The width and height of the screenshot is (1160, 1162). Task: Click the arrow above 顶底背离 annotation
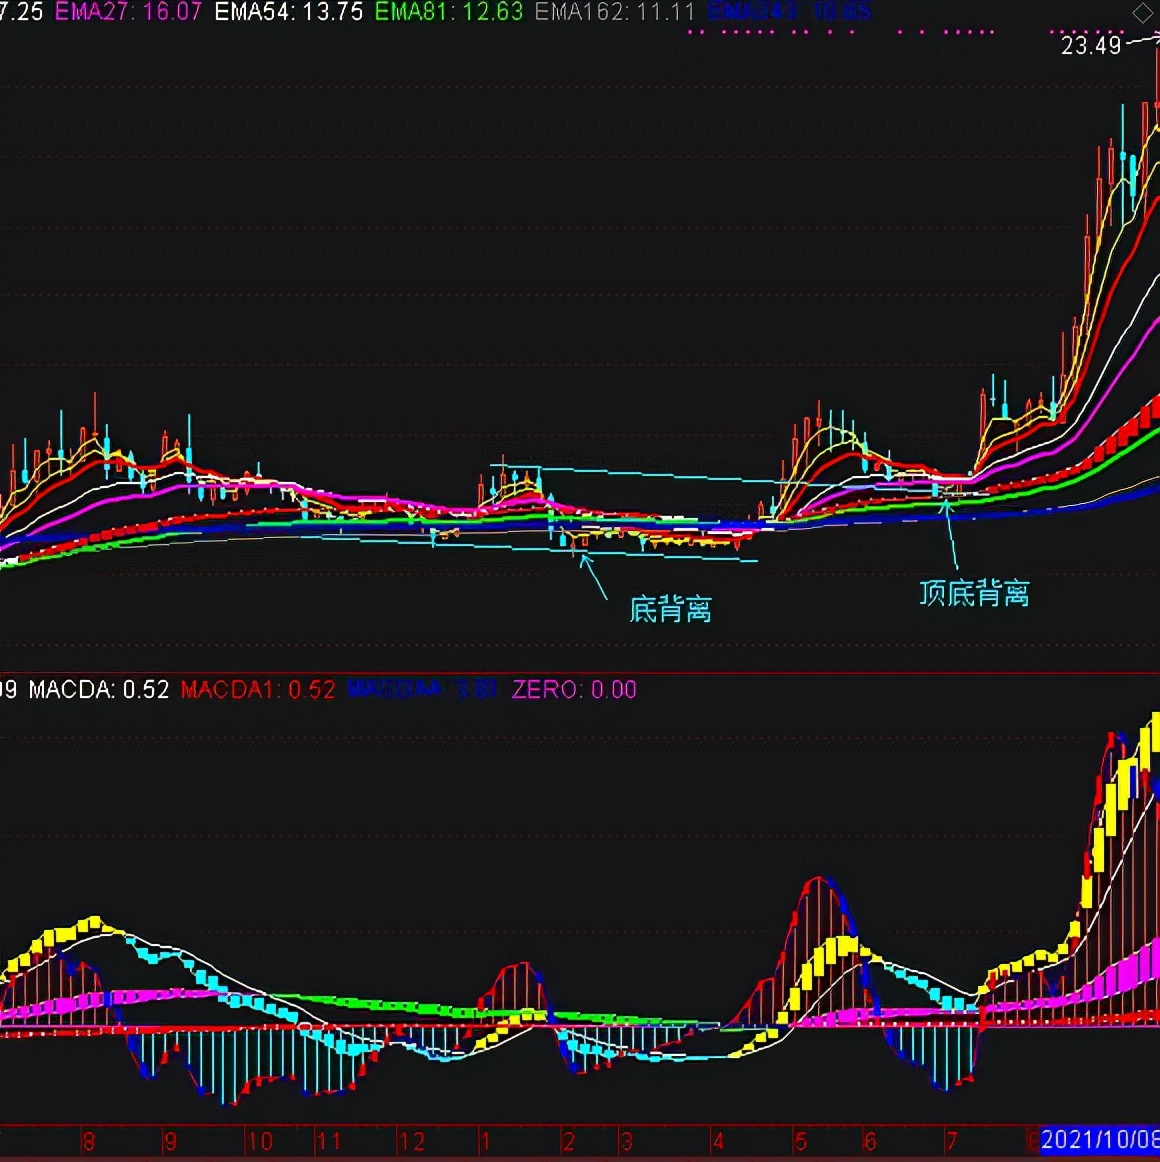point(952,533)
